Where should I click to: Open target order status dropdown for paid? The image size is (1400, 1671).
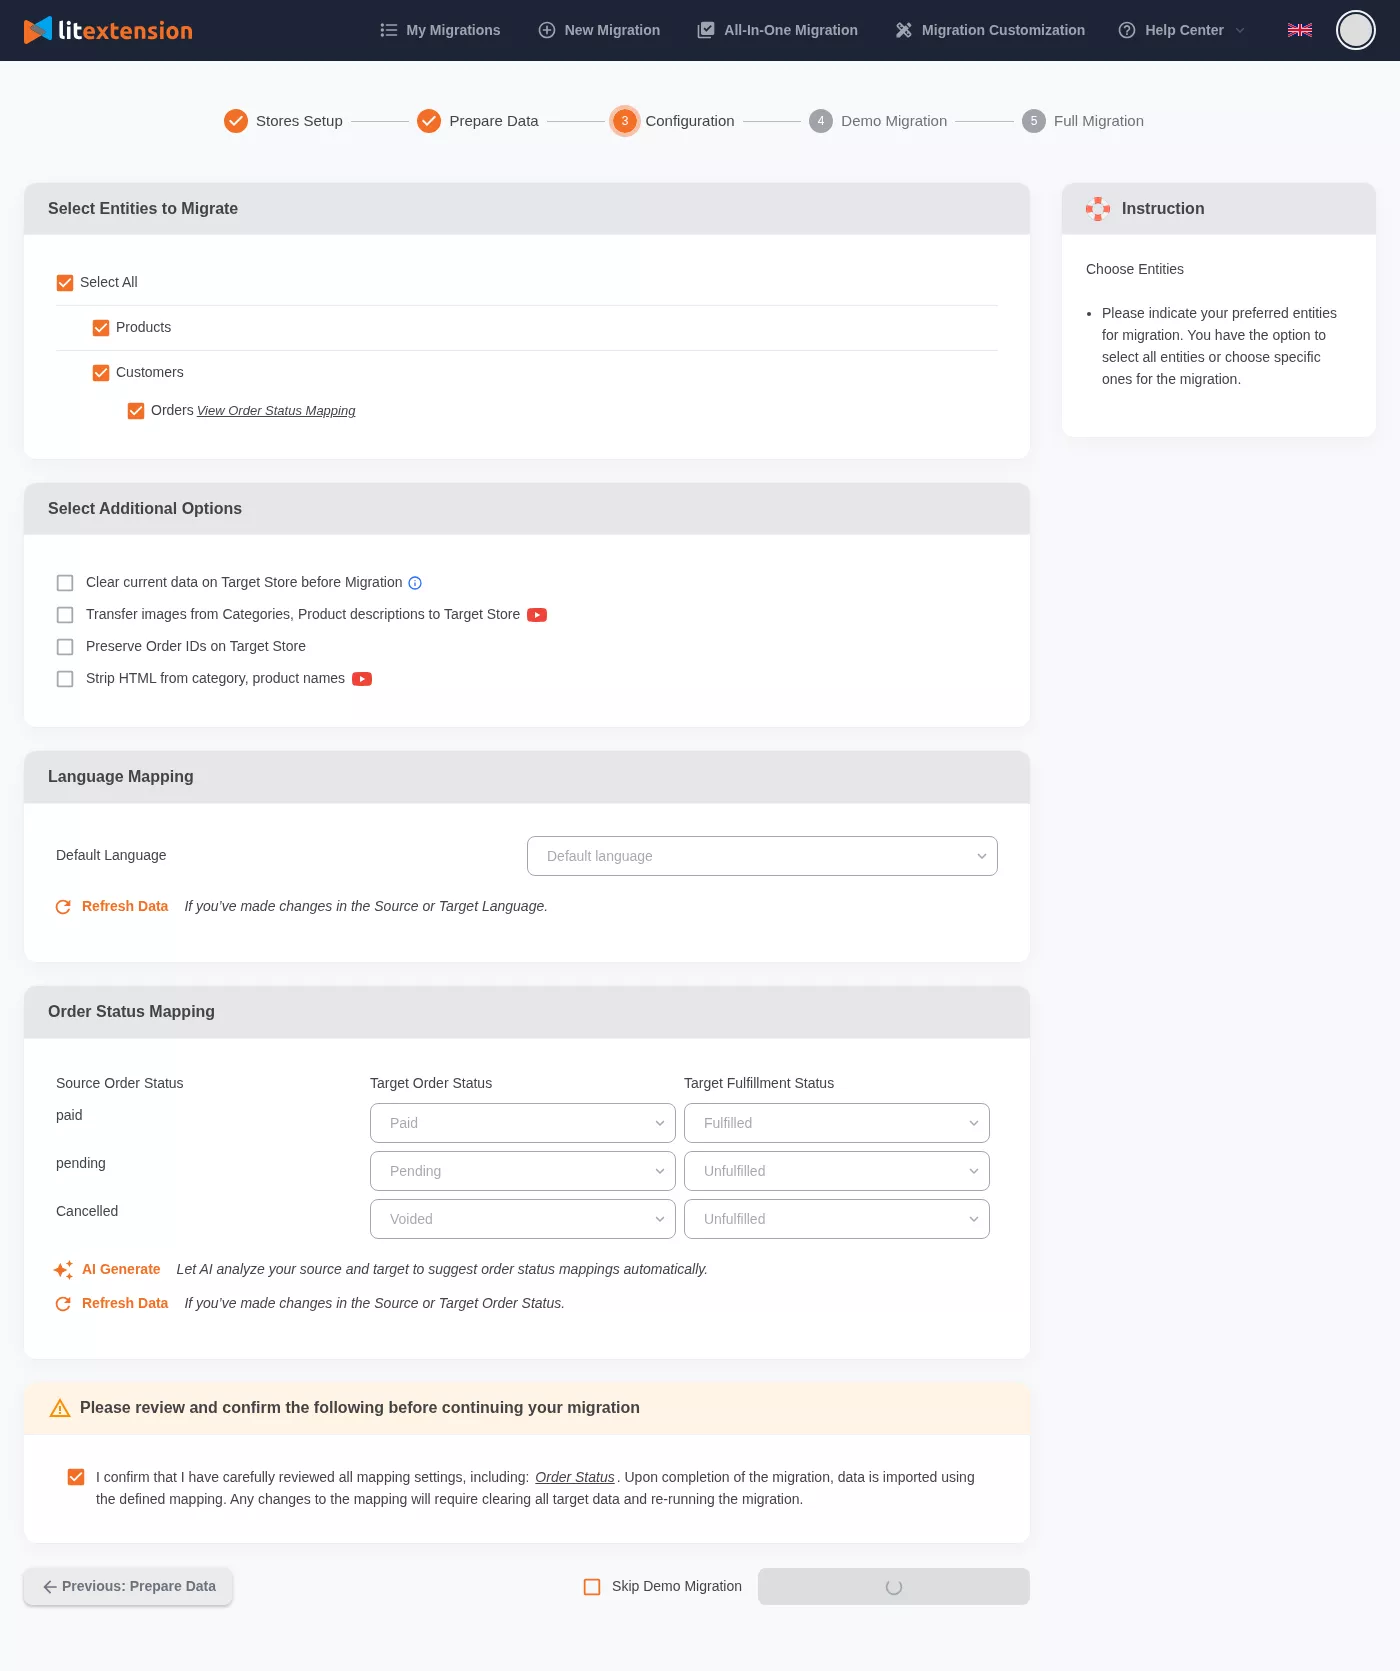click(523, 1123)
